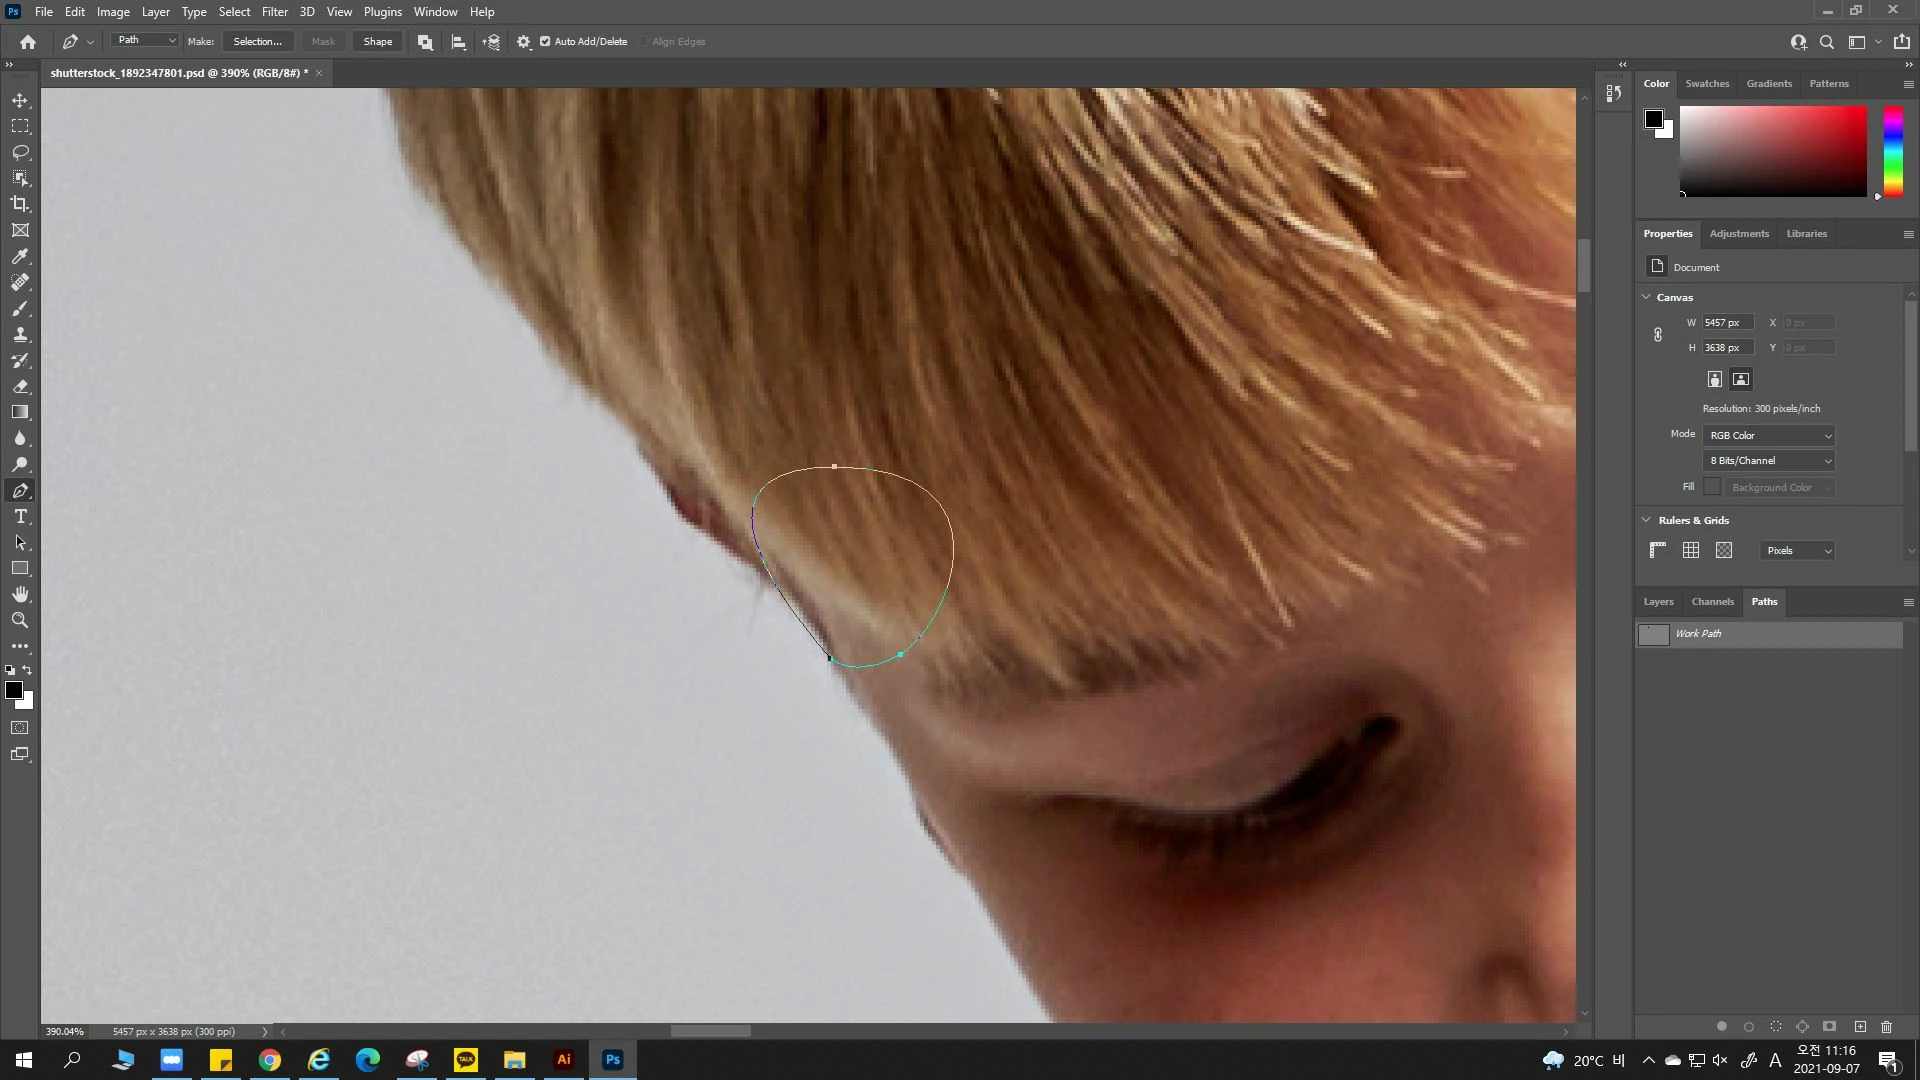The image size is (1920, 1080).
Task: Open the RGB Color mode dropdown
Action: click(1769, 435)
